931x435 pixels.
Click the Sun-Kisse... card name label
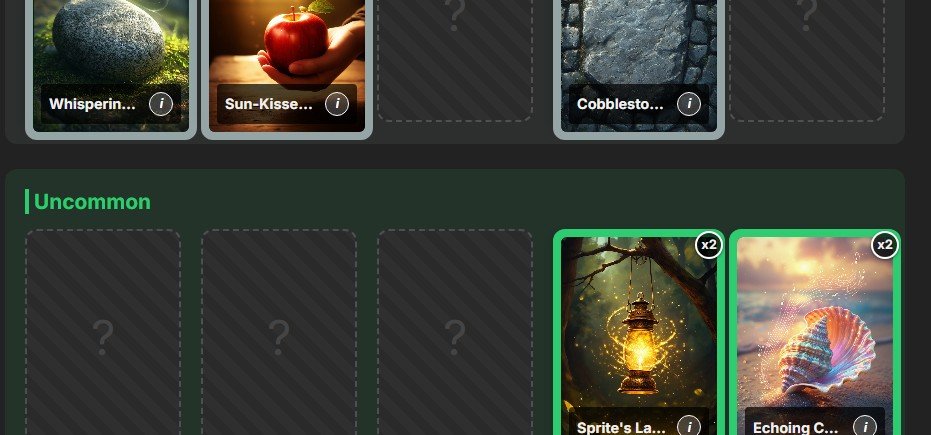[x=268, y=104]
